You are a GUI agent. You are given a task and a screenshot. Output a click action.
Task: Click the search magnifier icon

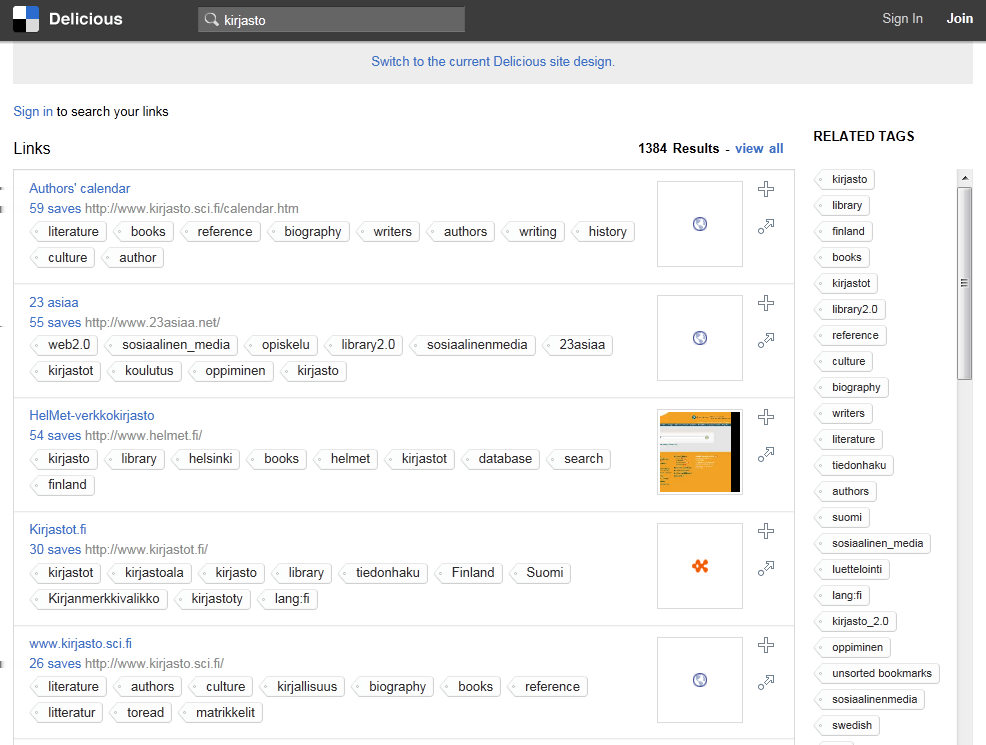212,19
